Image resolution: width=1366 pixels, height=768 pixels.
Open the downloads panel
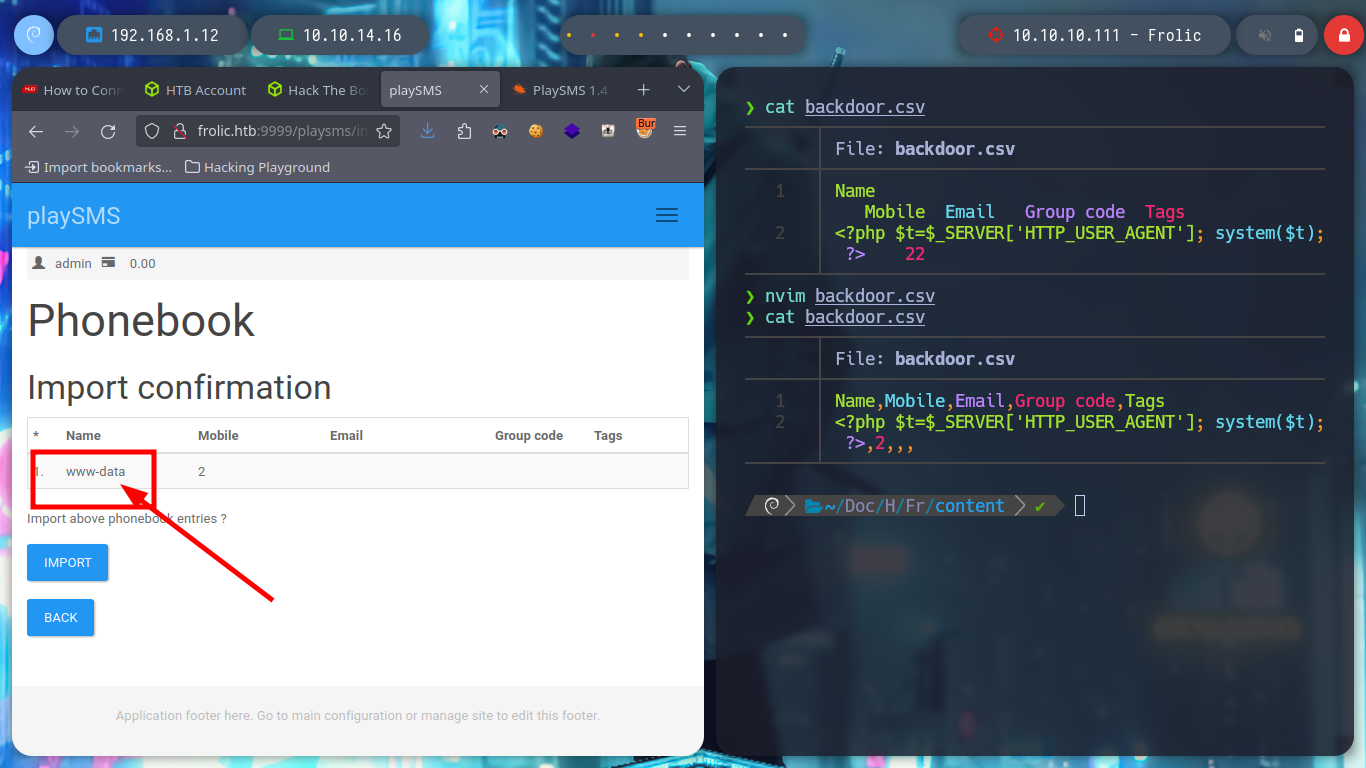428,131
